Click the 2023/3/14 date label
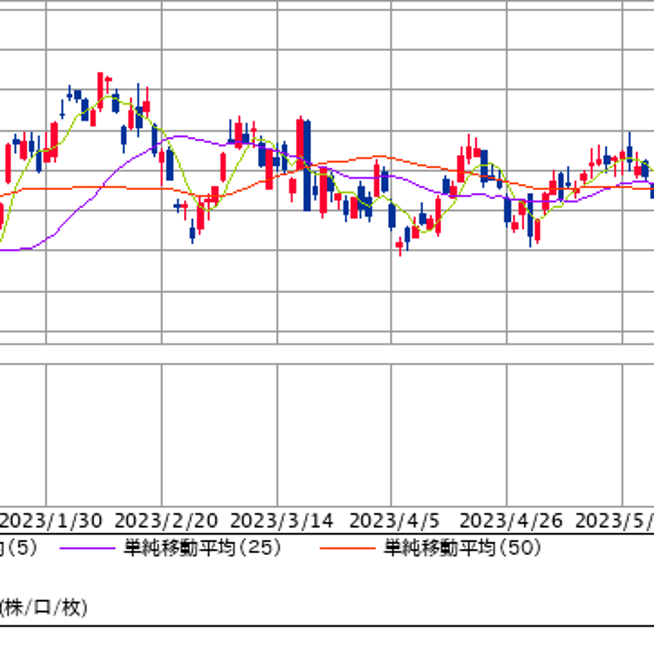The image size is (654, 654). [282, 521]
